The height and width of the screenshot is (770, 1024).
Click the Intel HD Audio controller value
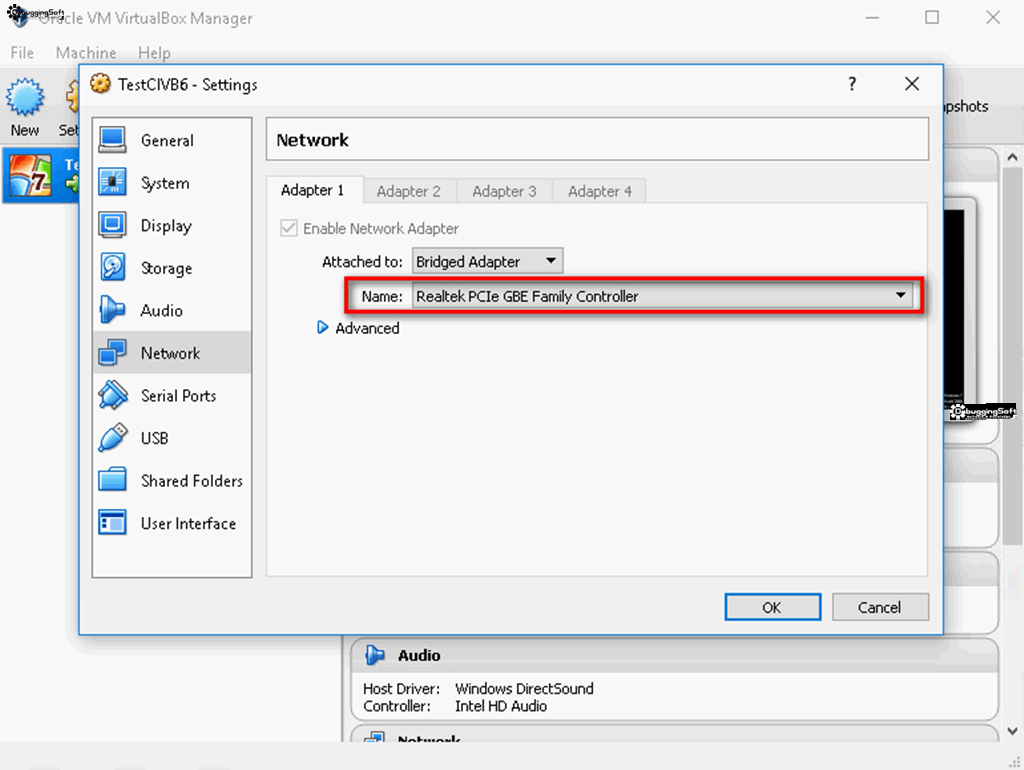501,706
